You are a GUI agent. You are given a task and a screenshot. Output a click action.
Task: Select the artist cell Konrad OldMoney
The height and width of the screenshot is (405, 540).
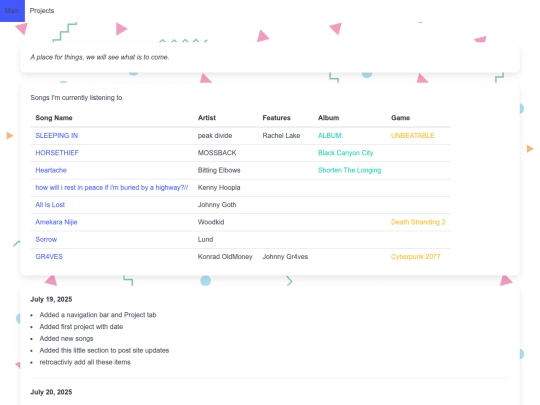pos(225,257)
